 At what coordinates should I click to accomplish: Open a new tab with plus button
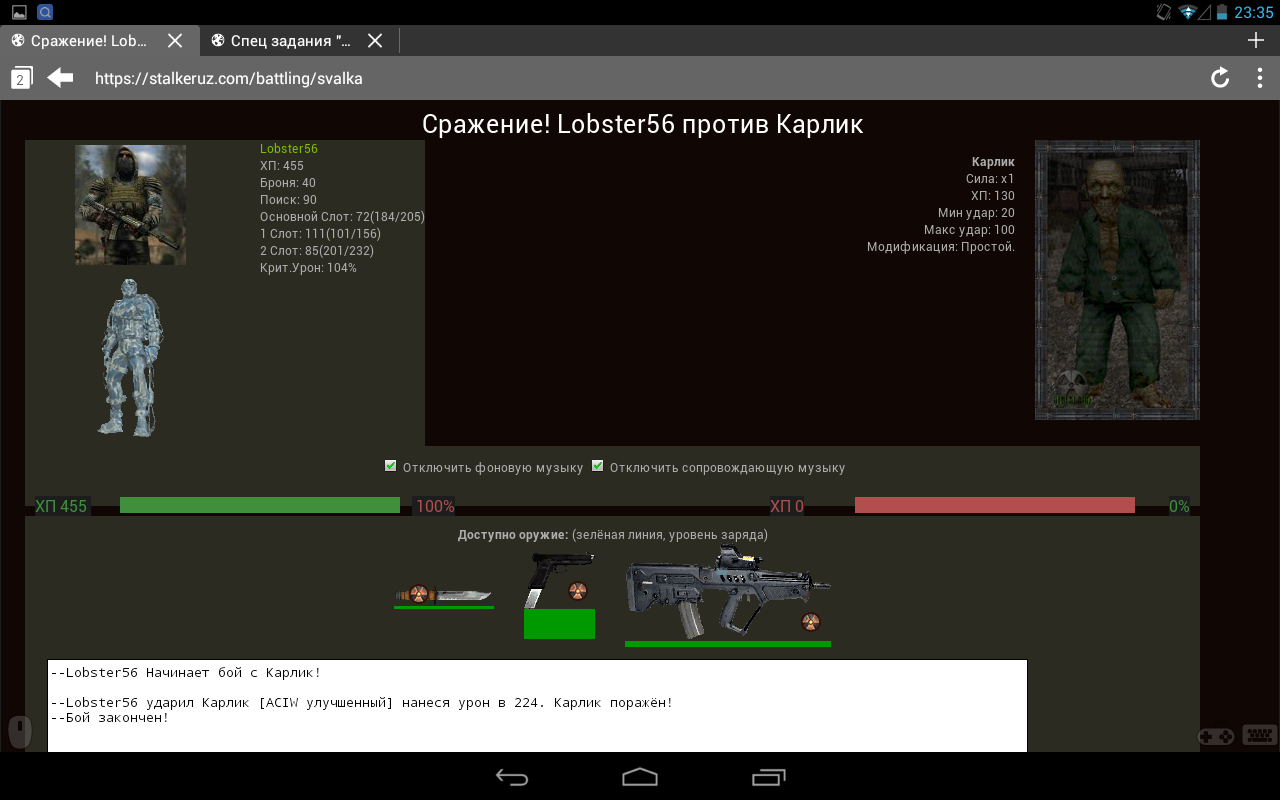pyautogui.click(x=1256, y=41)
